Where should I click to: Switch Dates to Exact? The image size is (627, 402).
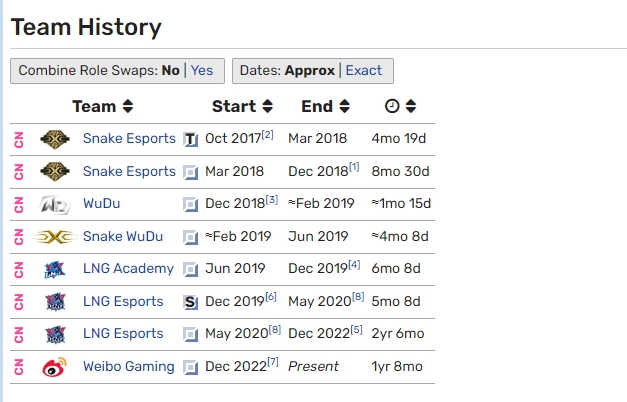pos(363,70)
